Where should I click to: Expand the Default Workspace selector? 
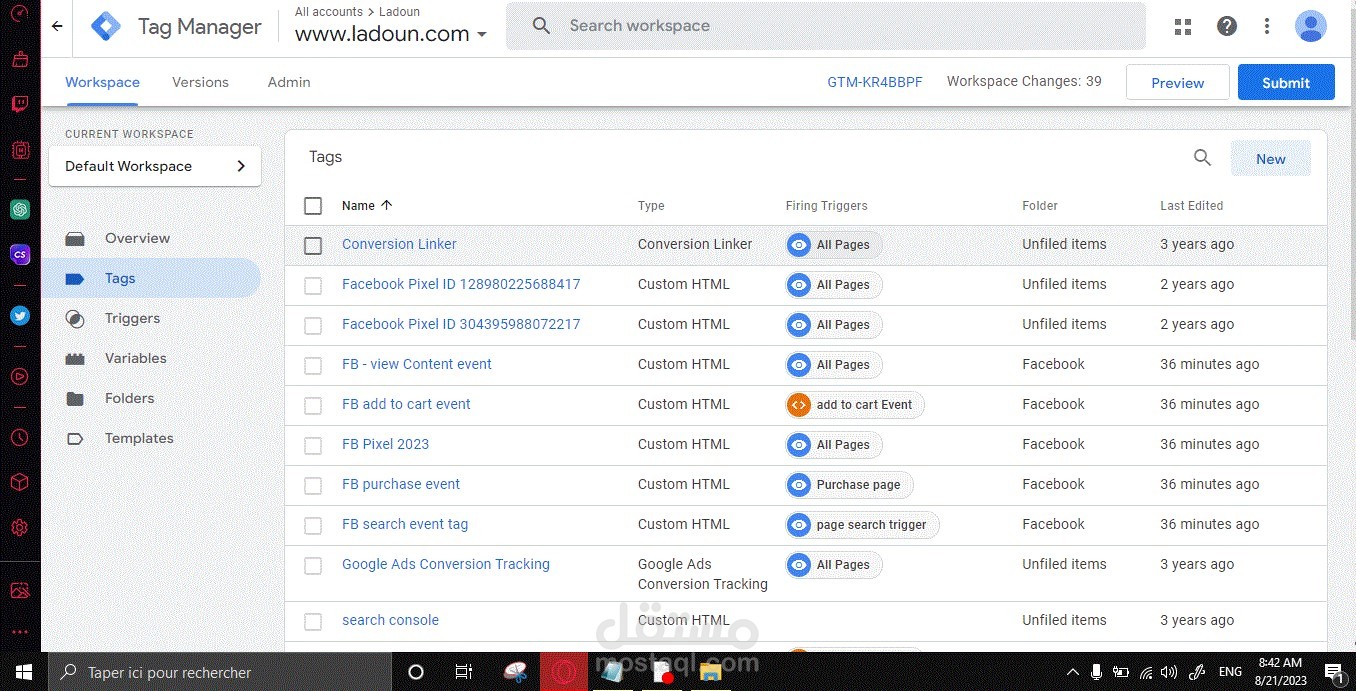[x=155, y=166]
